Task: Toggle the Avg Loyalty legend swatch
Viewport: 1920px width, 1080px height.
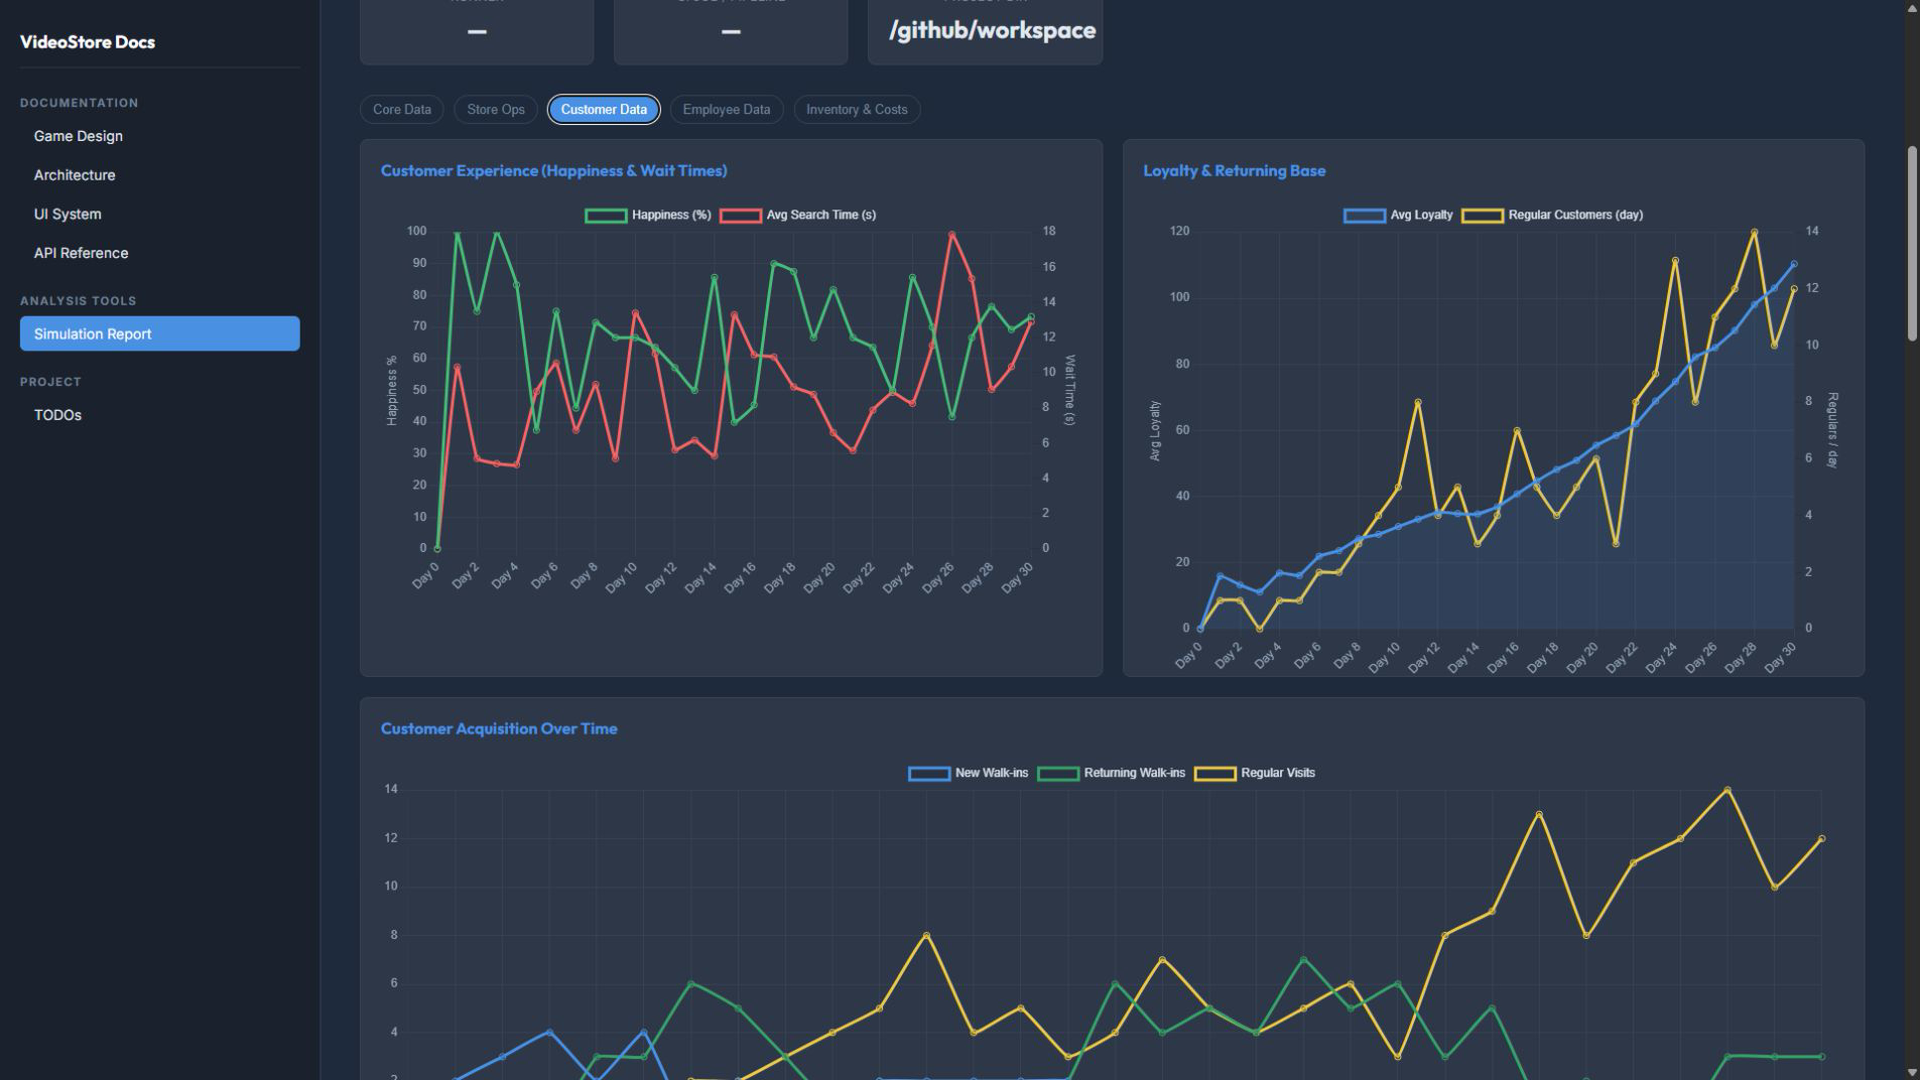Action: [1364, 215]
